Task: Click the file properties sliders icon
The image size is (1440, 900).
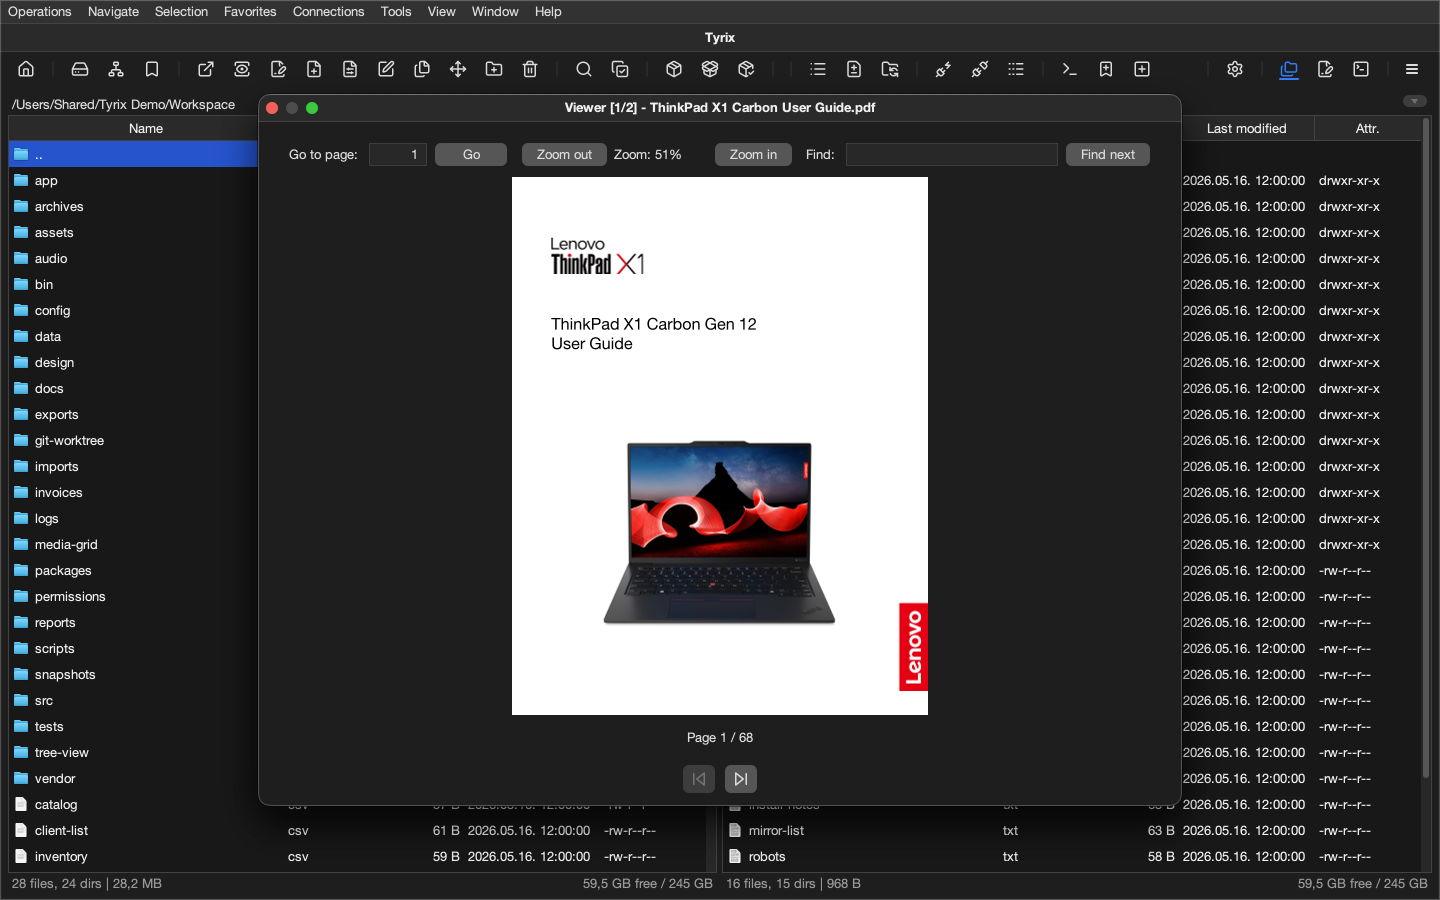Action: [350, 69]
